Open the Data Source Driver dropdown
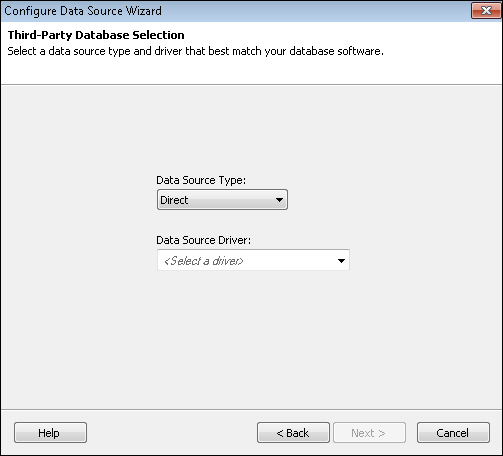The height and width of the screenshot is (456, 503). 253,260
